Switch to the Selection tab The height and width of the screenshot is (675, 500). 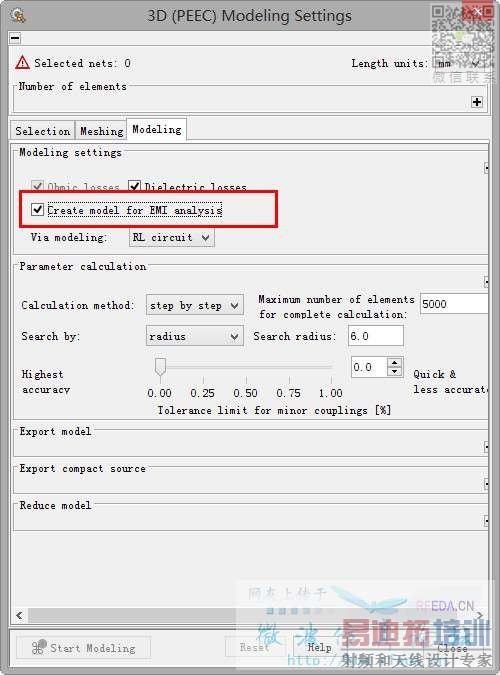[x=43, y=131]
